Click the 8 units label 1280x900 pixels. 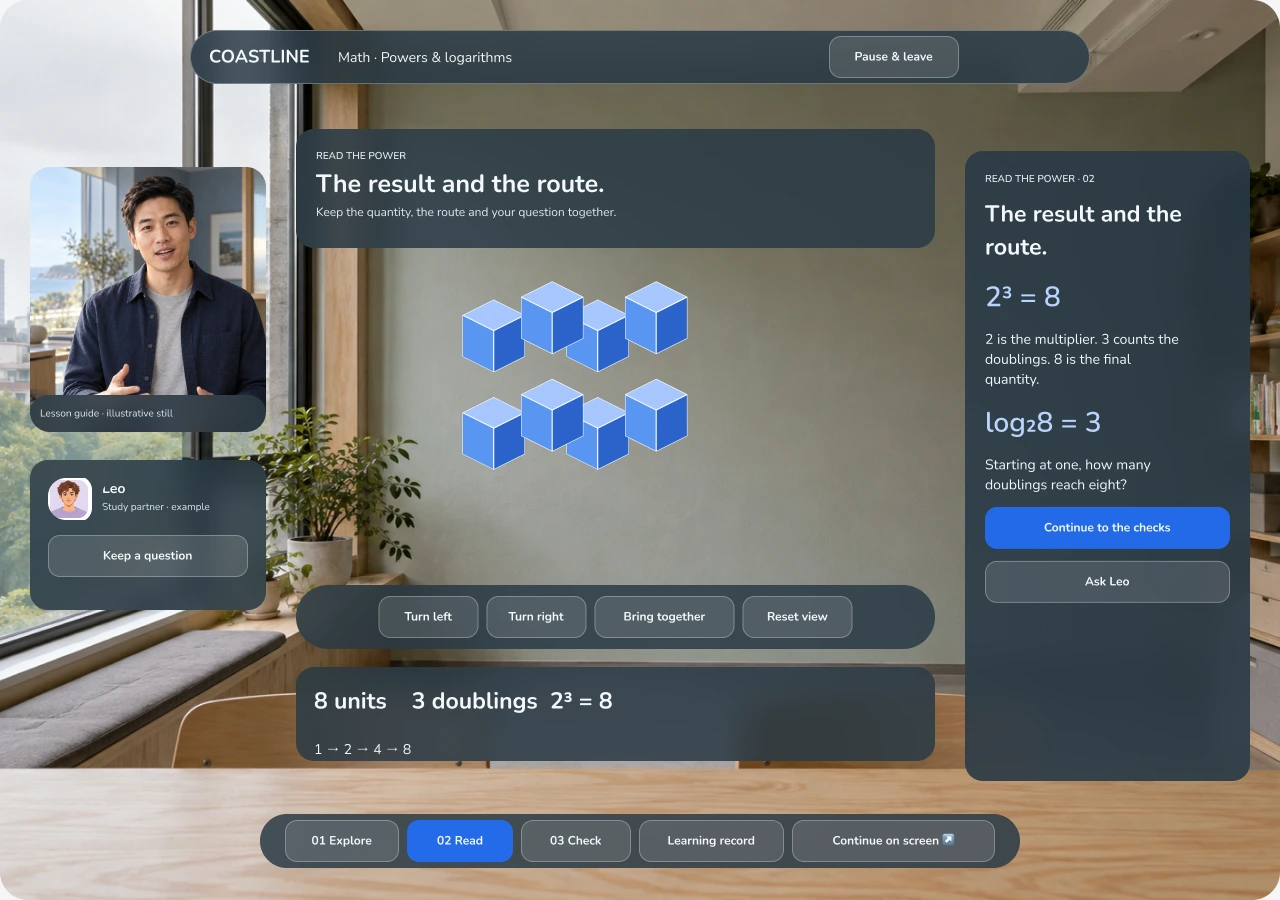[350, 701]
